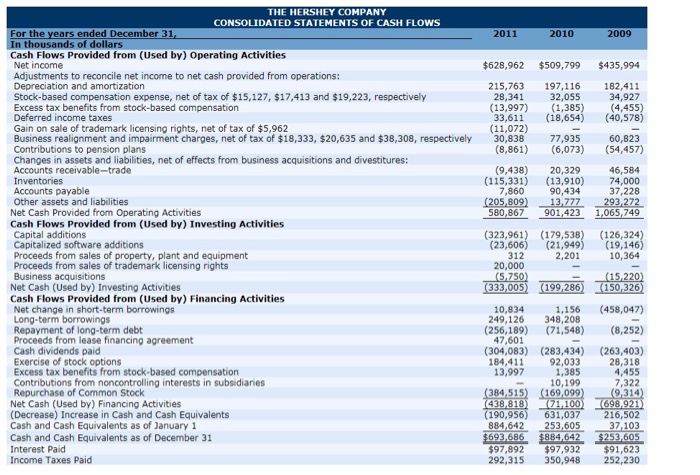The width and height of the screenshot is (700, 475).
Task: Click the 'For the years ended December 31,' label
Action: 93,34
